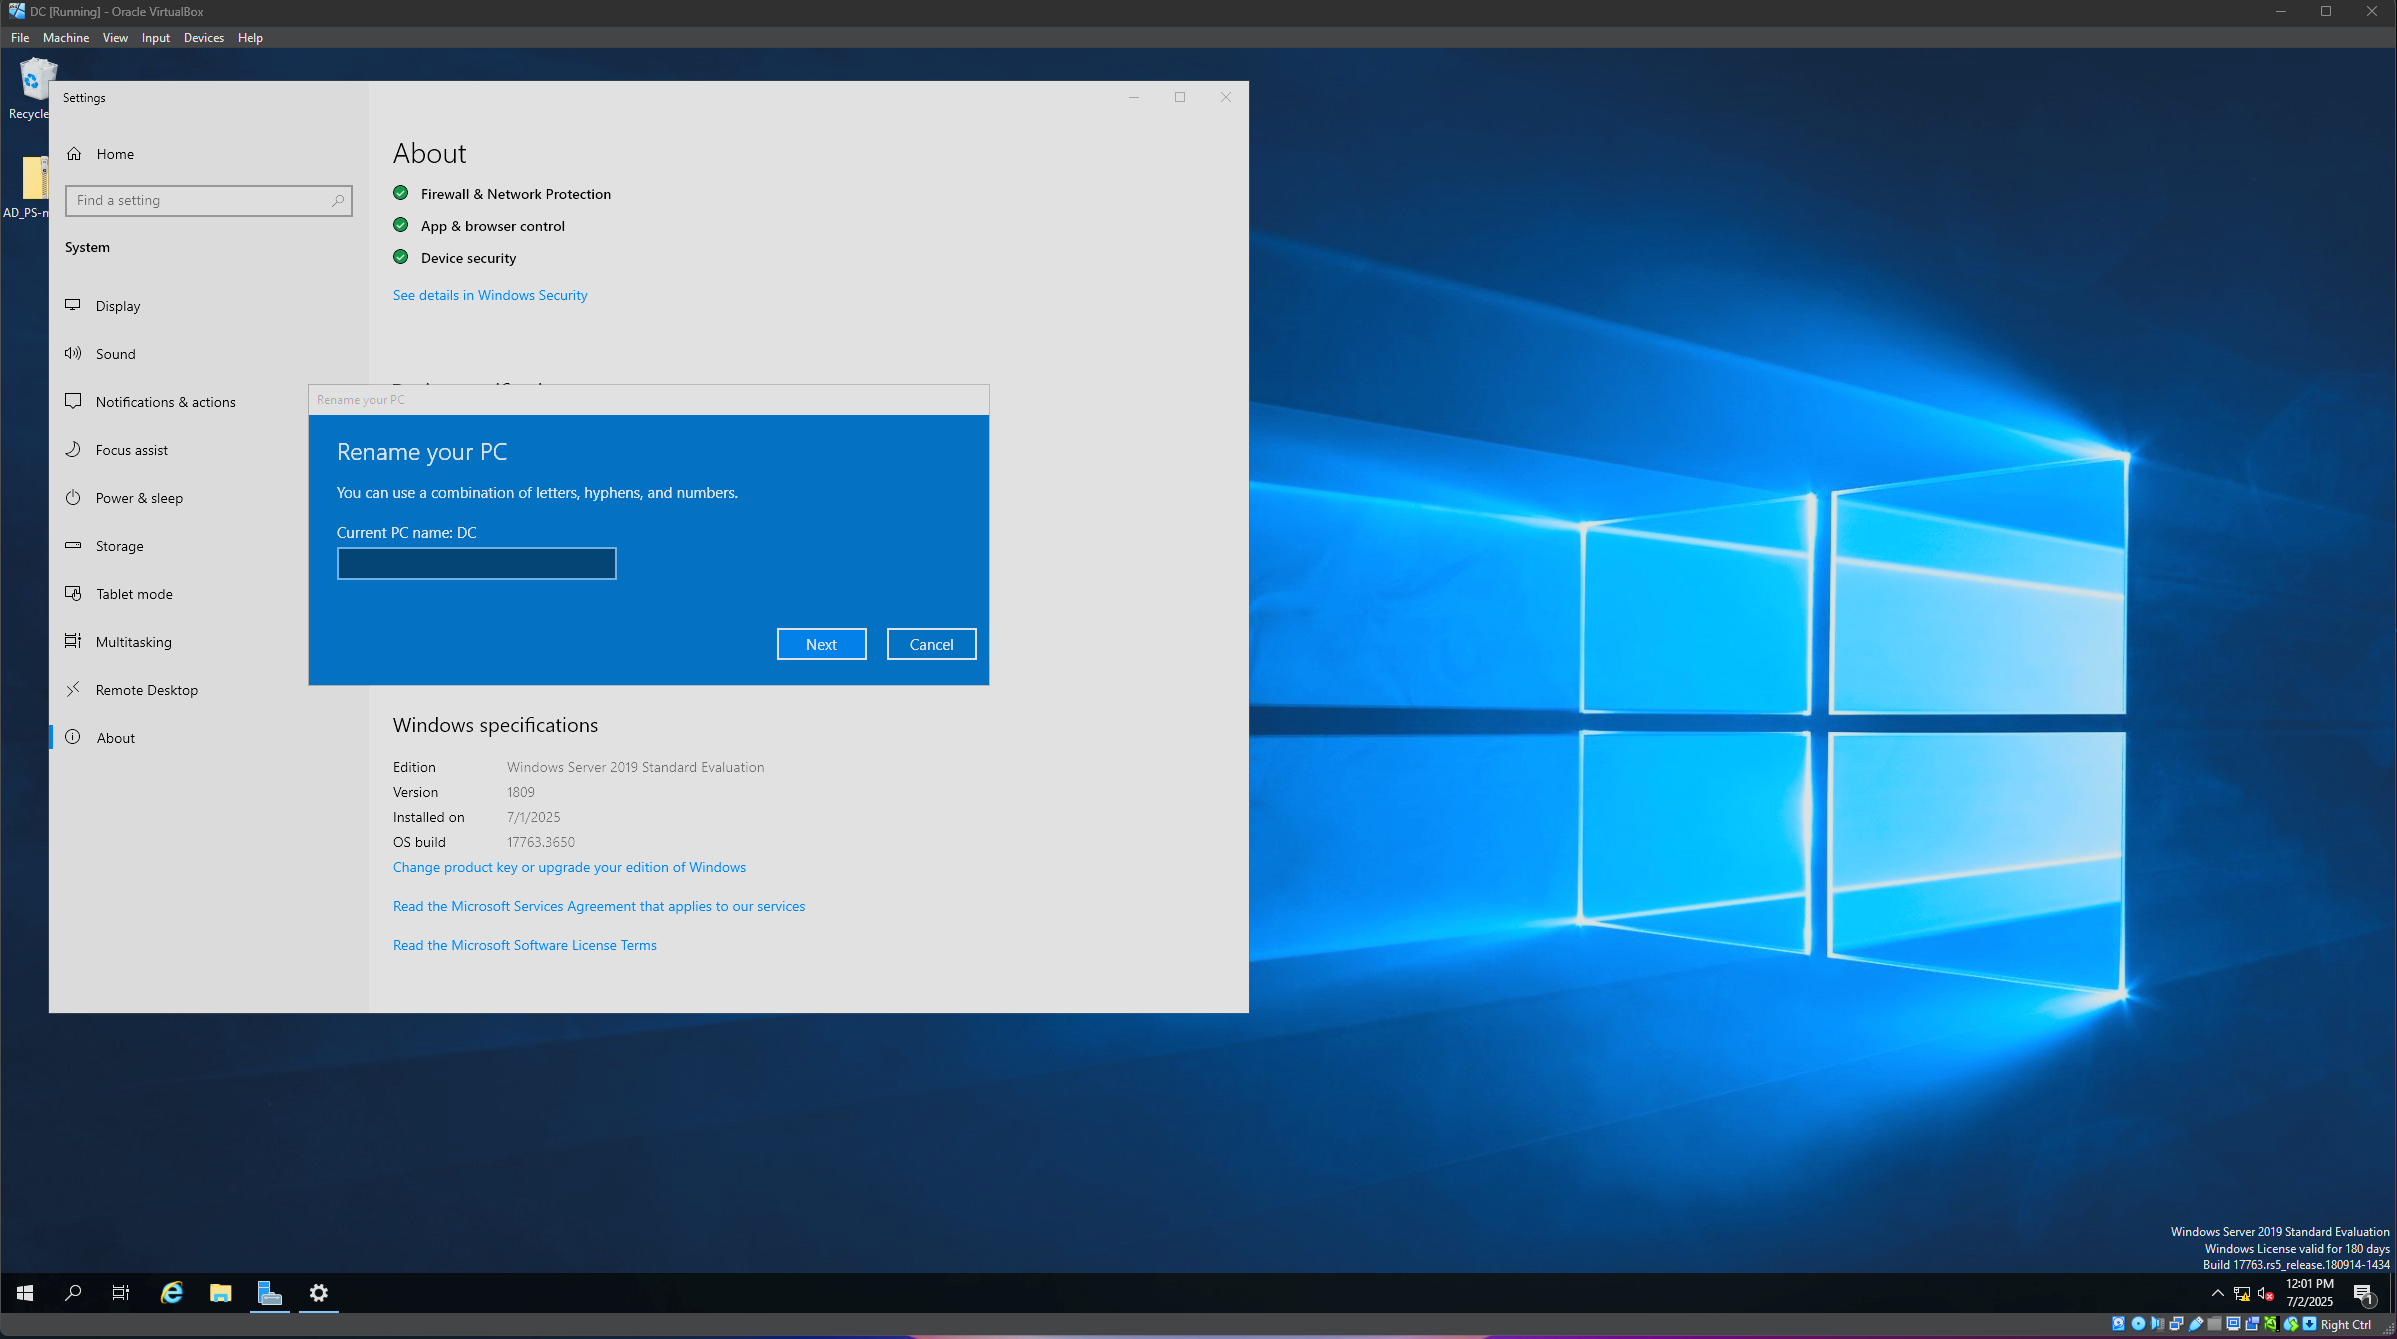The image size is (2397, 1339).
Task: Click VirtualBox keyboard capture indicator
Action: click(2309, 1324)
